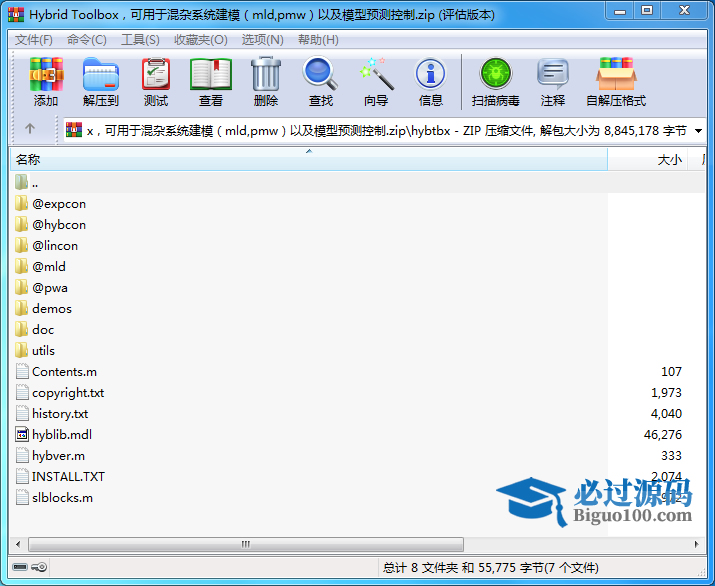
Task: Select the demos folder icon
Action: click(x=21, y=309)
